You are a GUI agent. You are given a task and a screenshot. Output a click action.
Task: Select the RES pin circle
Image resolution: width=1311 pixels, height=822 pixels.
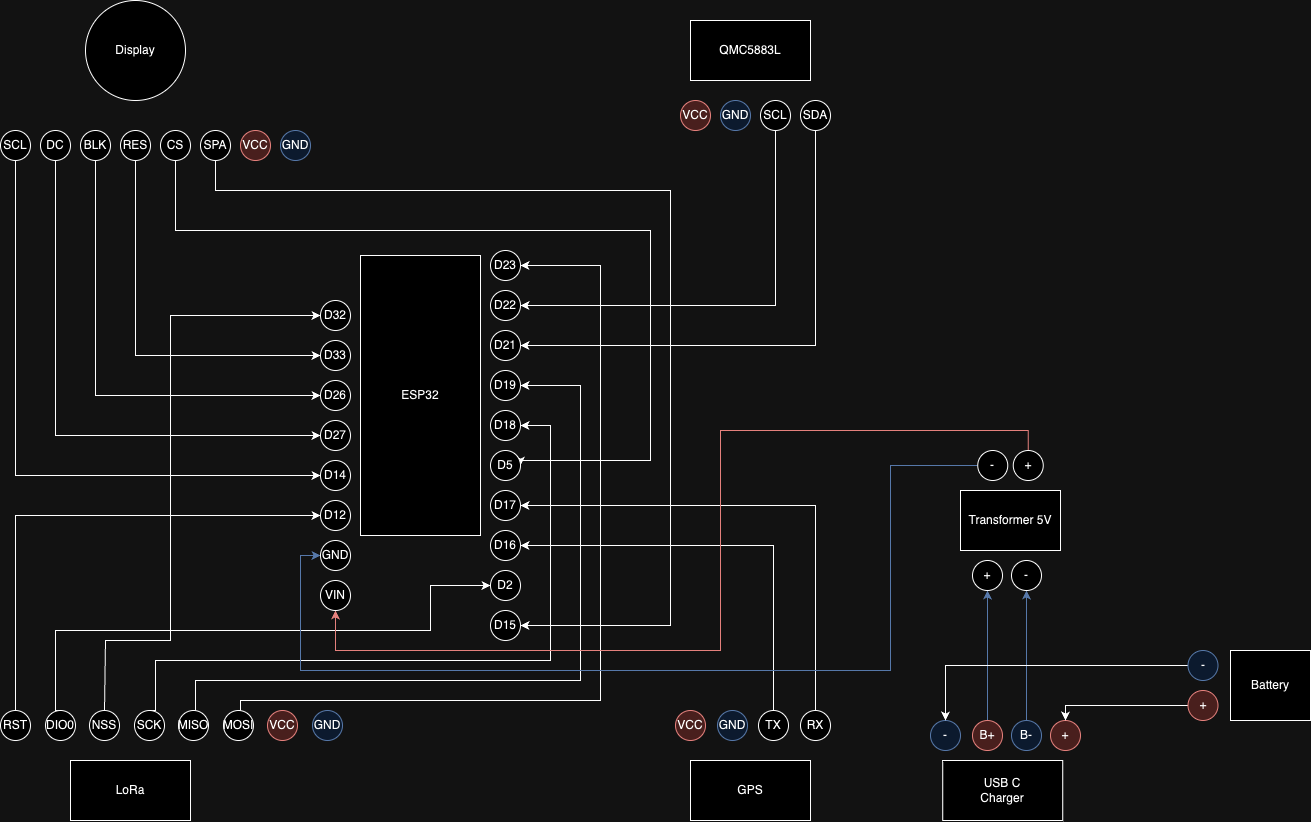[x=135, y=145]
